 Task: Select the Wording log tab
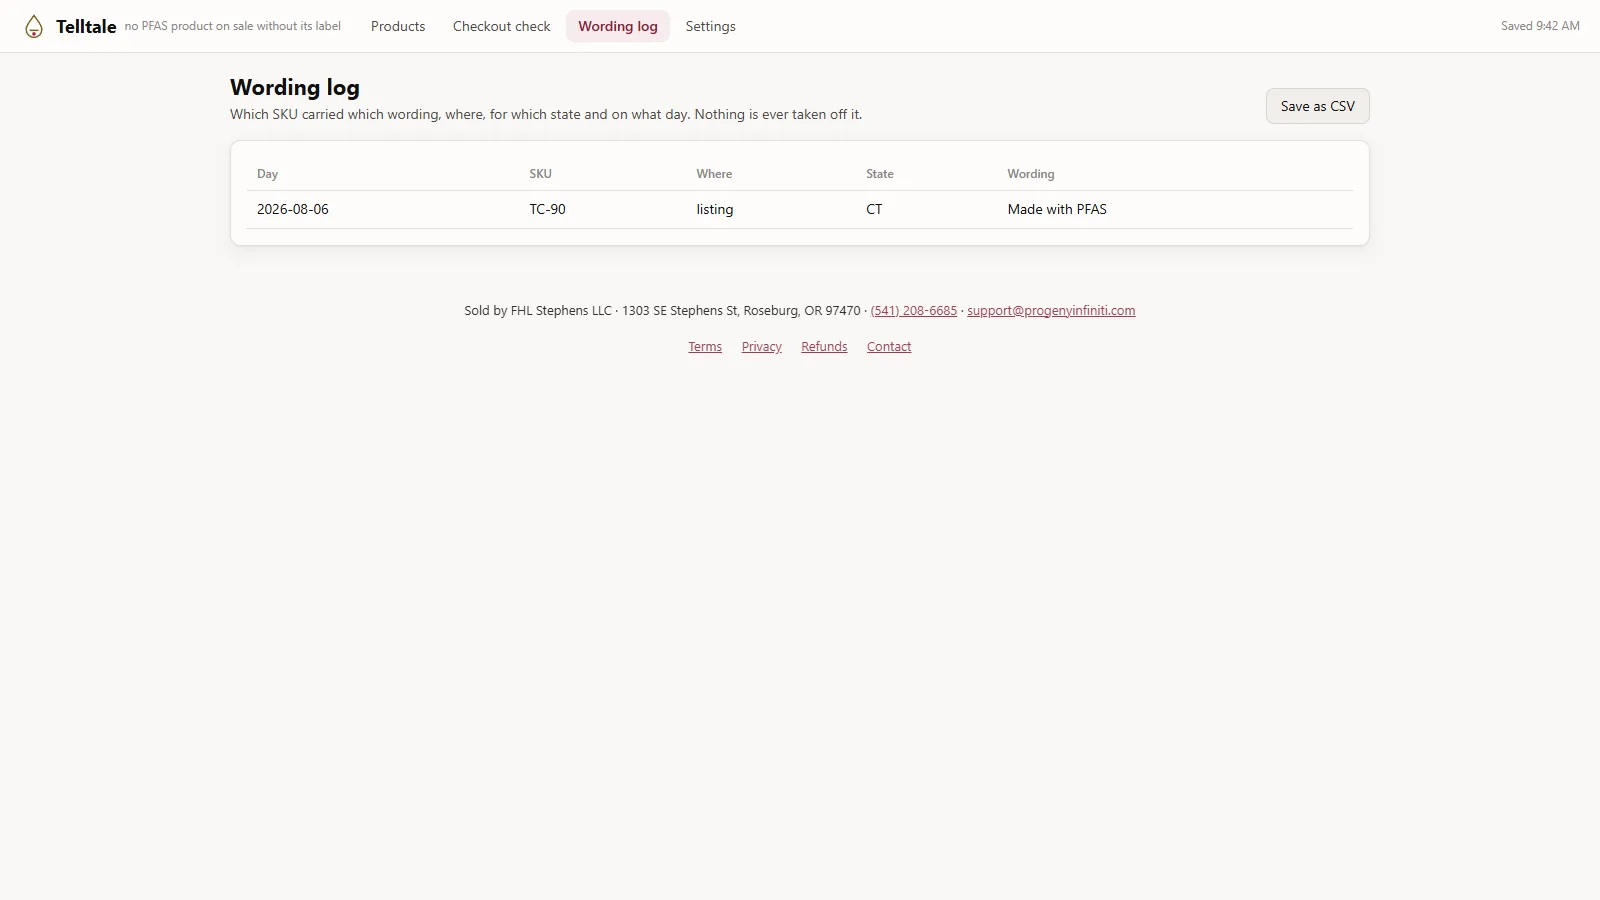(x=618, y=26)
